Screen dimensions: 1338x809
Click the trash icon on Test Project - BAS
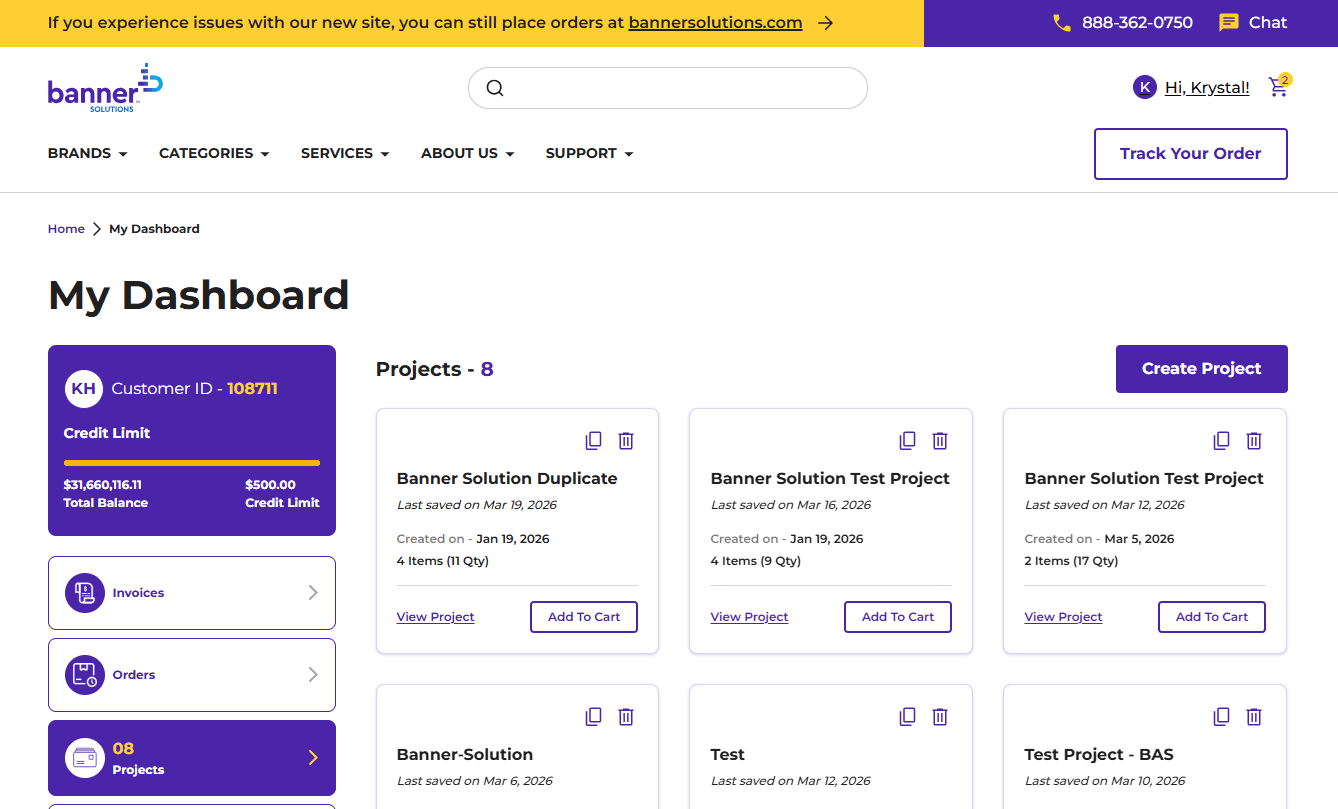pos(1254,716)
